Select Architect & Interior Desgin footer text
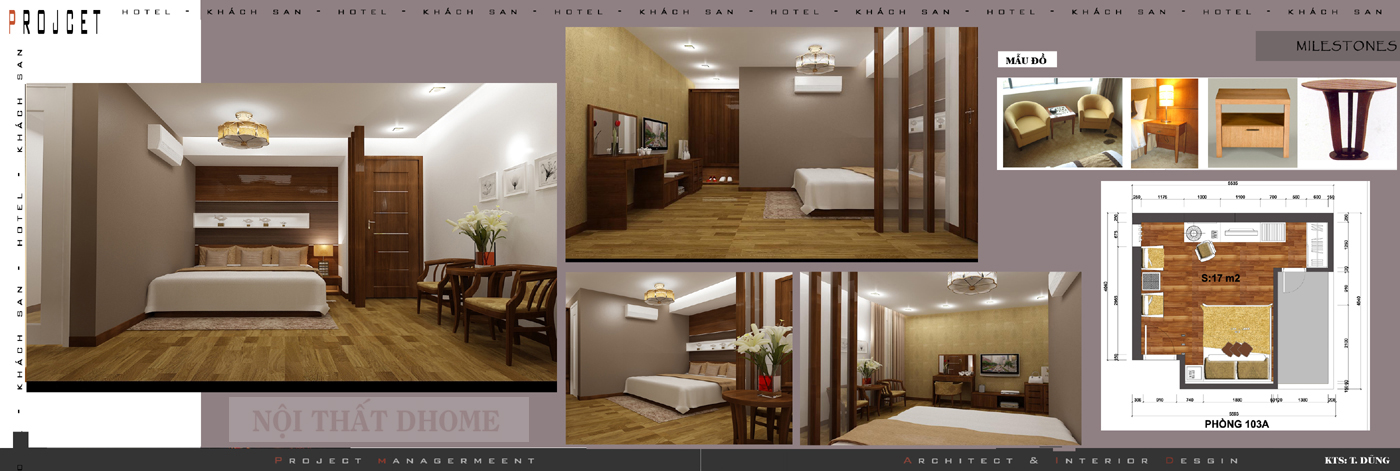The image size is (1400, 471). pos(1070,460)
